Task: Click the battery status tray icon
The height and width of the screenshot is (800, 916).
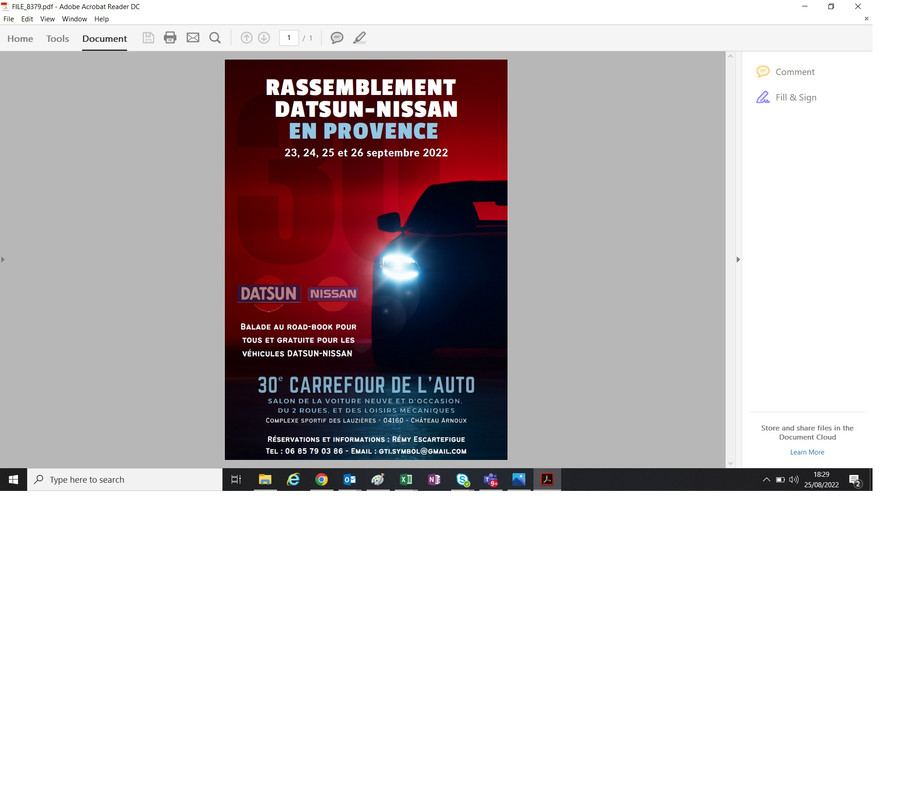Action: [780, 480]
